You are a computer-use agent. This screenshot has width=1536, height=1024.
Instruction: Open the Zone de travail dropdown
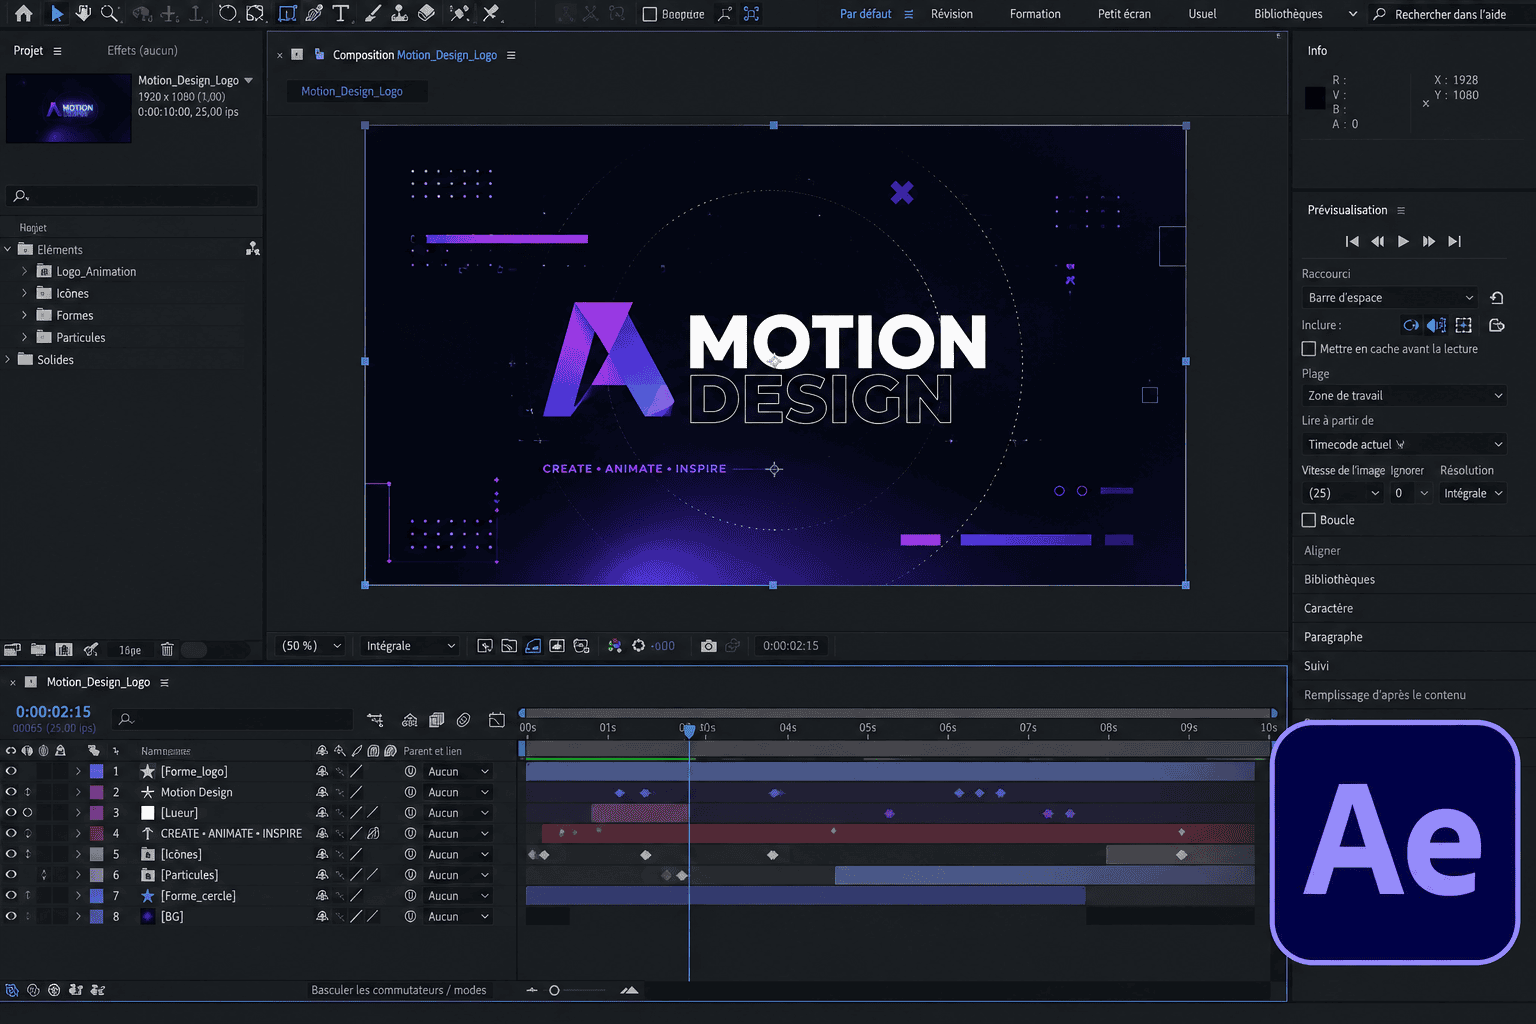coord(1404,396)
